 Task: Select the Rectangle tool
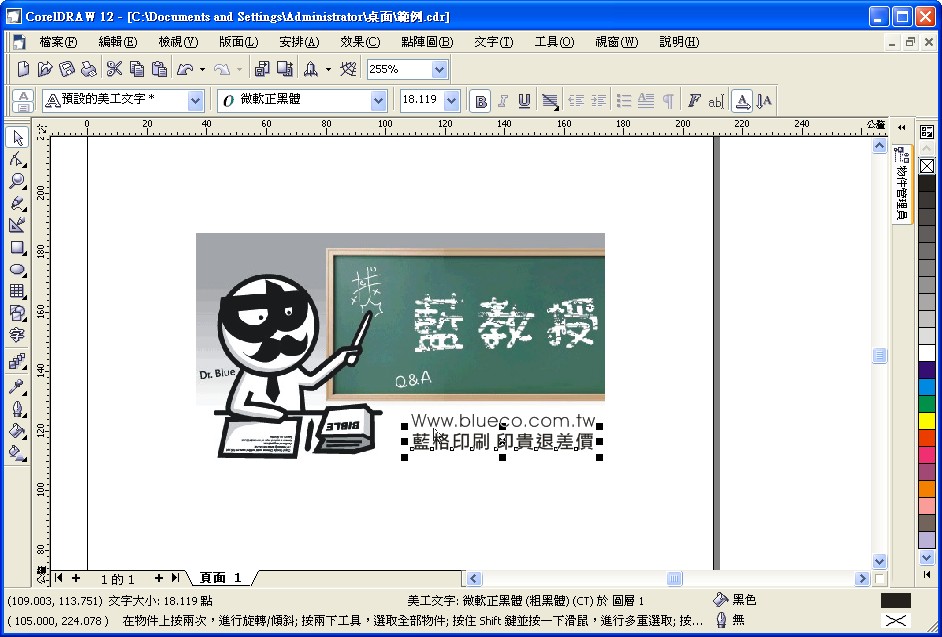(x=17, y=248)
